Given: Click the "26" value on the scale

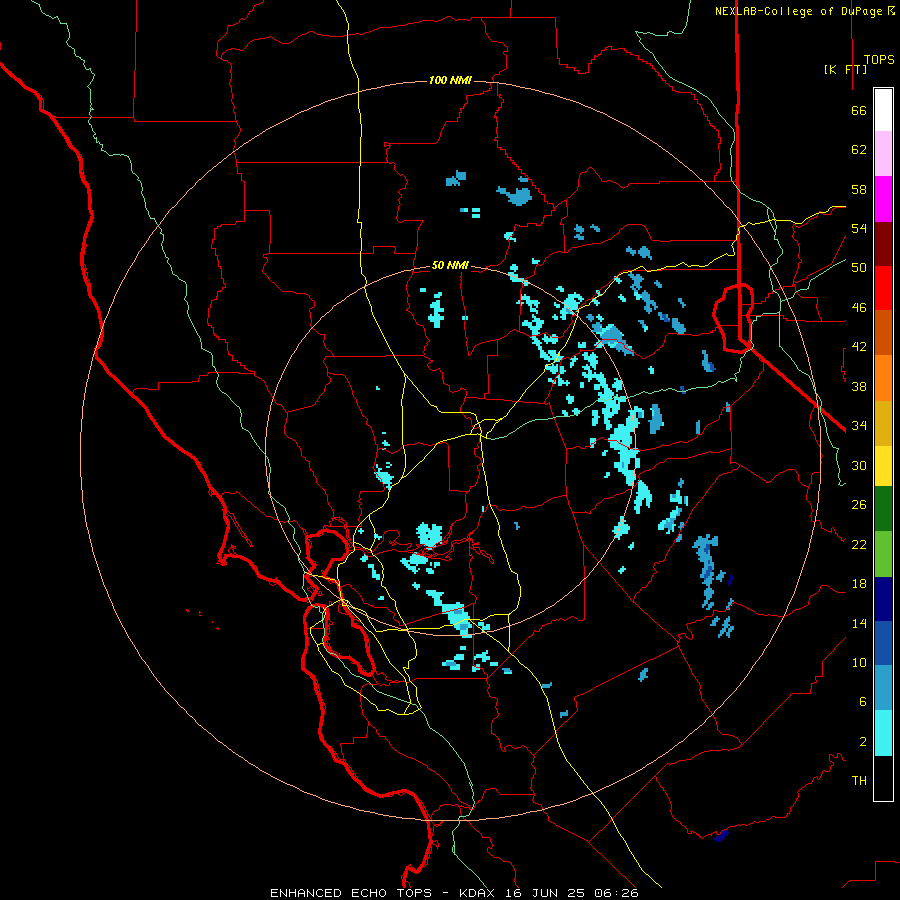Looking at the screenshot, I should [x=859, y=505].
